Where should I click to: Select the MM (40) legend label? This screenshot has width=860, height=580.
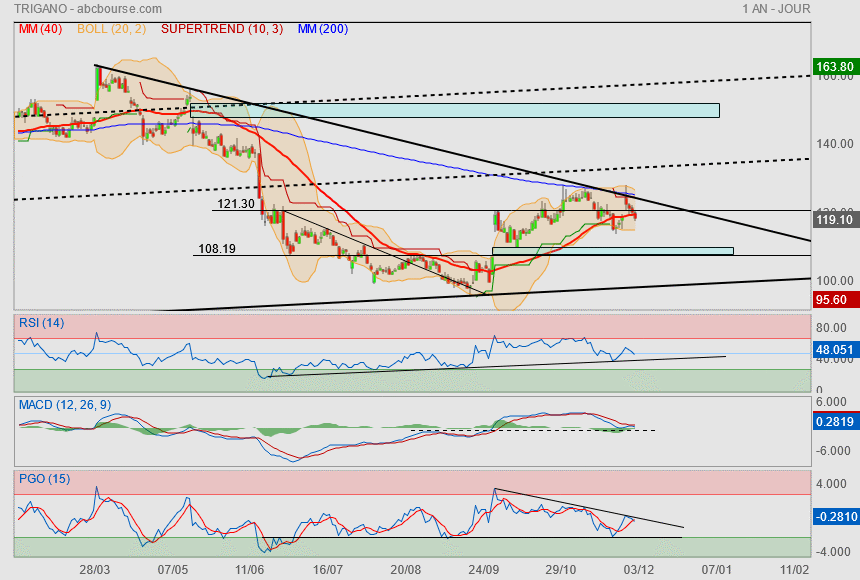(41, 29)
